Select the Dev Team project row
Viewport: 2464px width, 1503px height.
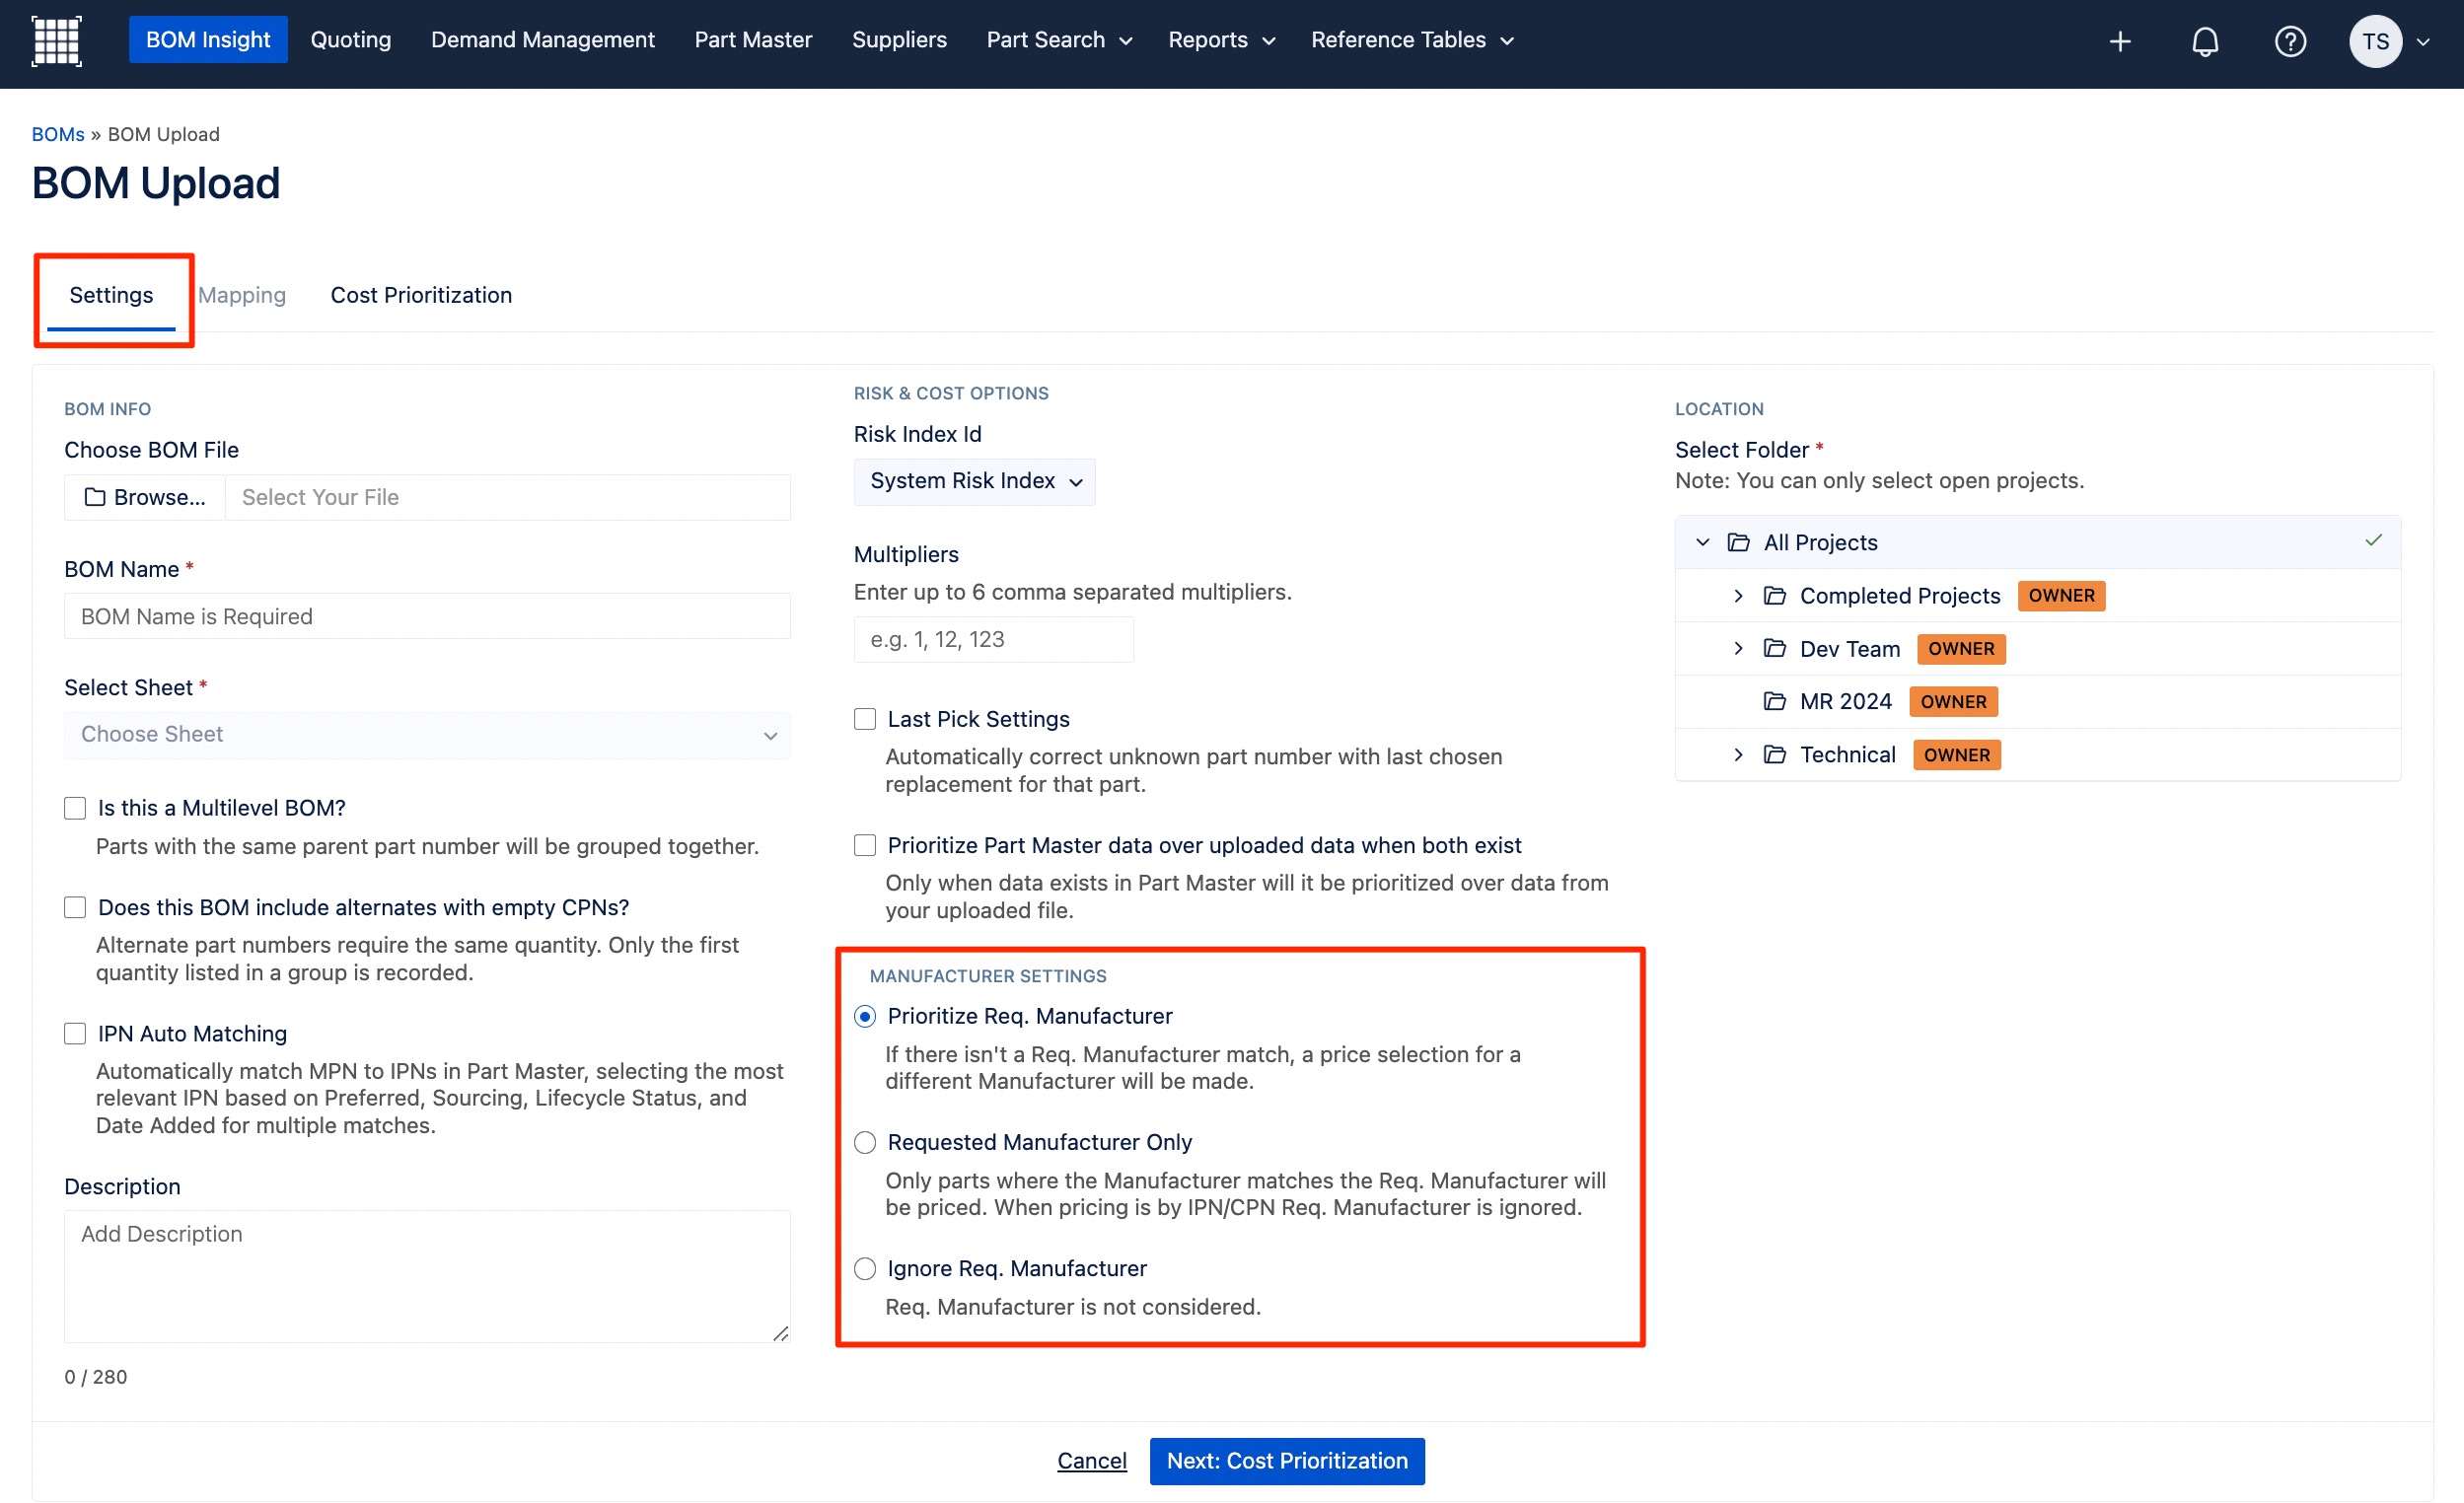point(2038,648)
